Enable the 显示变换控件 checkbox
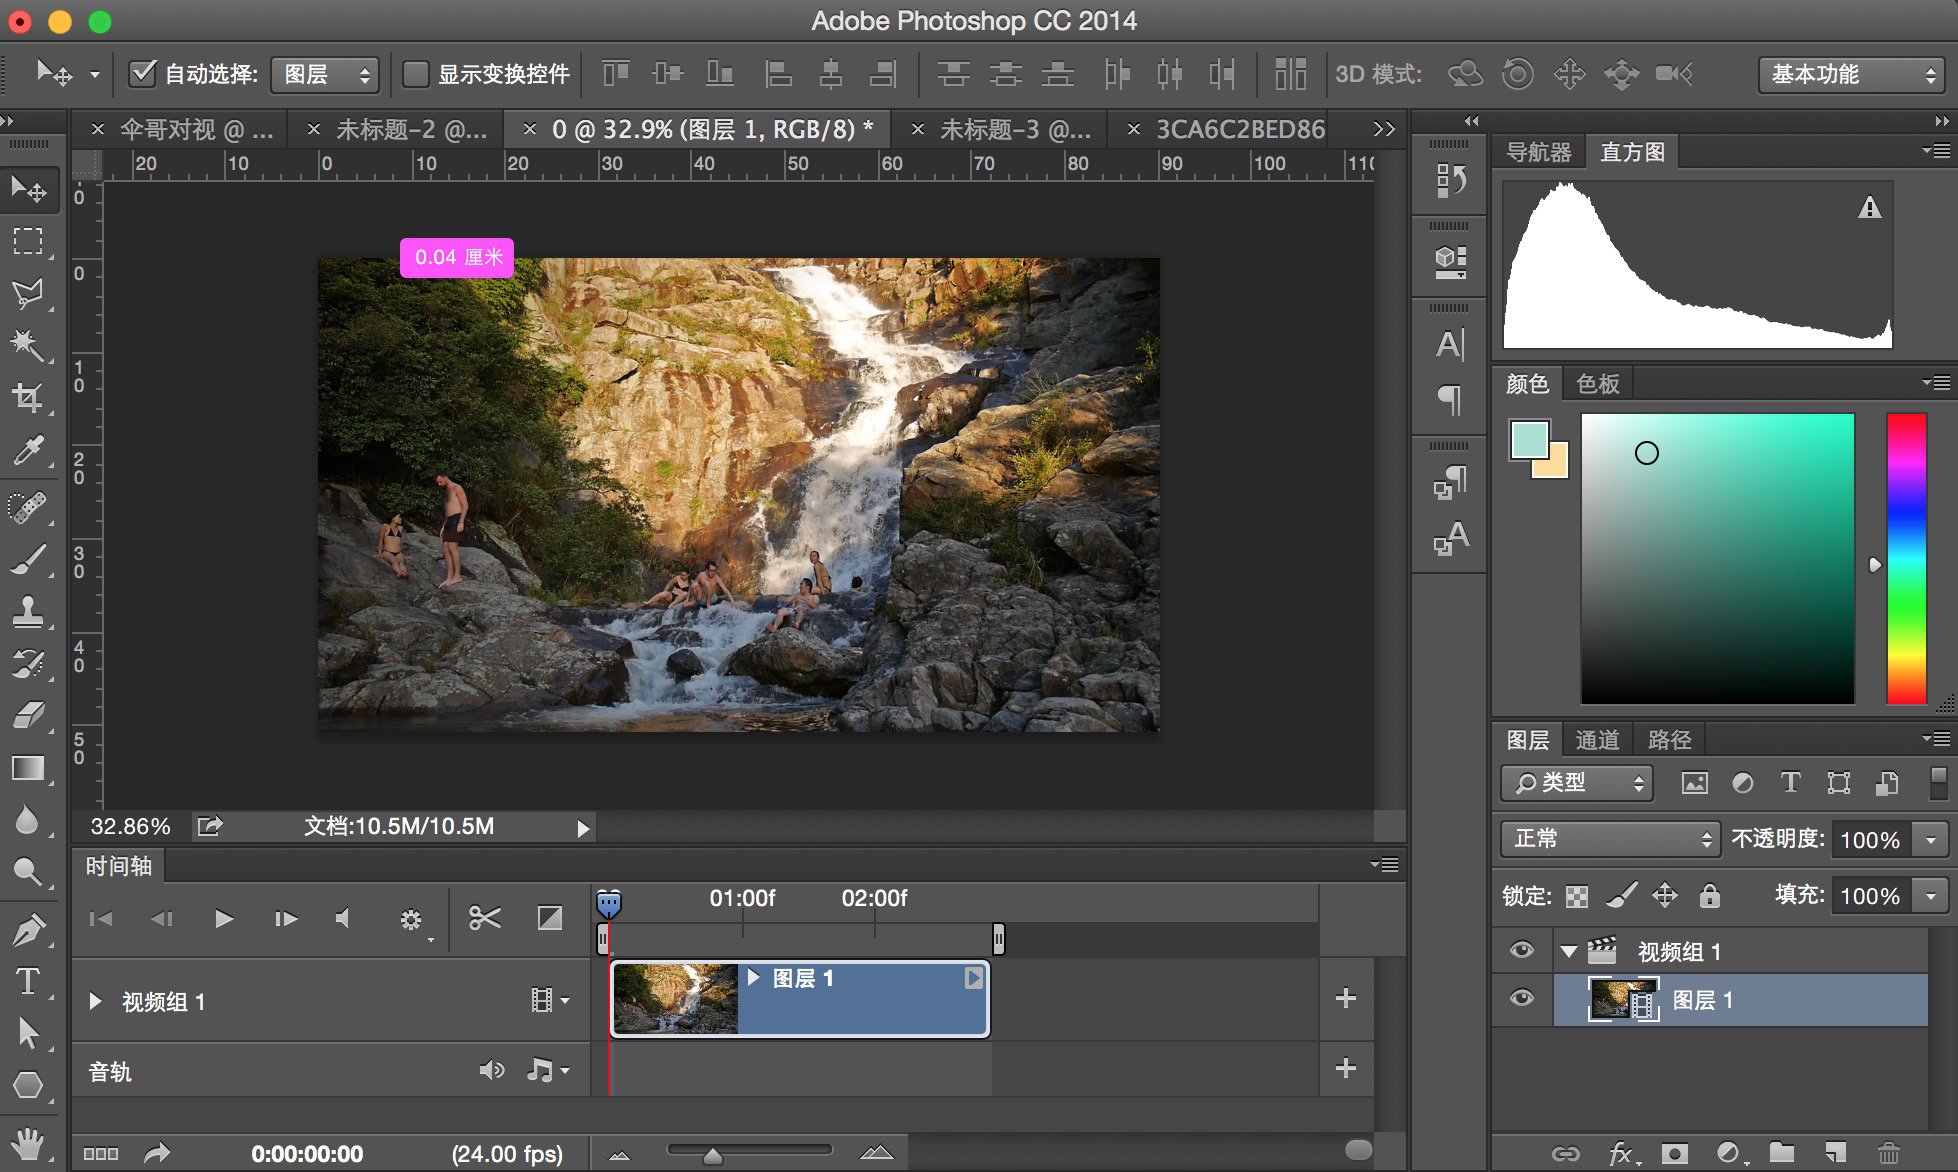 click(x=415, y=74)
